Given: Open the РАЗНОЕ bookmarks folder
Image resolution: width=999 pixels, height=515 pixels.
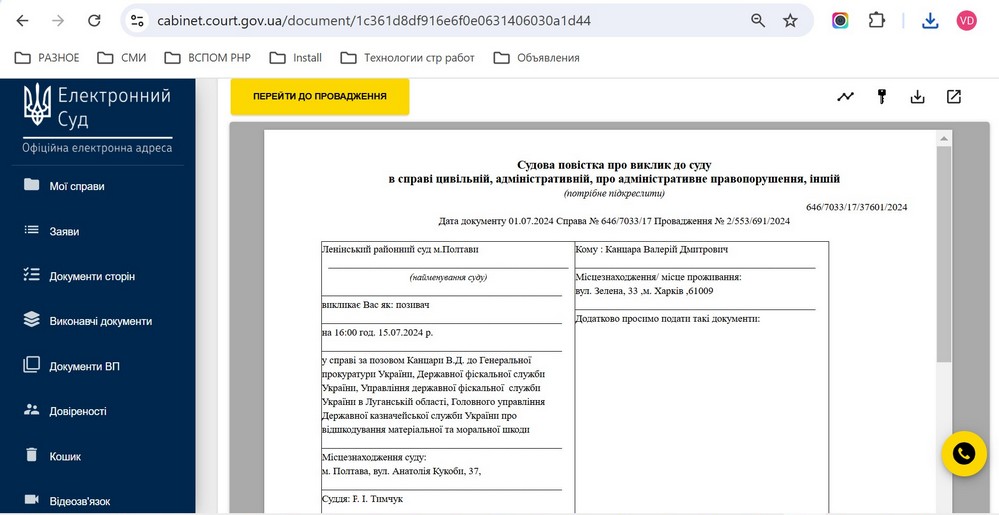Looking at the screenshot, I should point(47,58).
